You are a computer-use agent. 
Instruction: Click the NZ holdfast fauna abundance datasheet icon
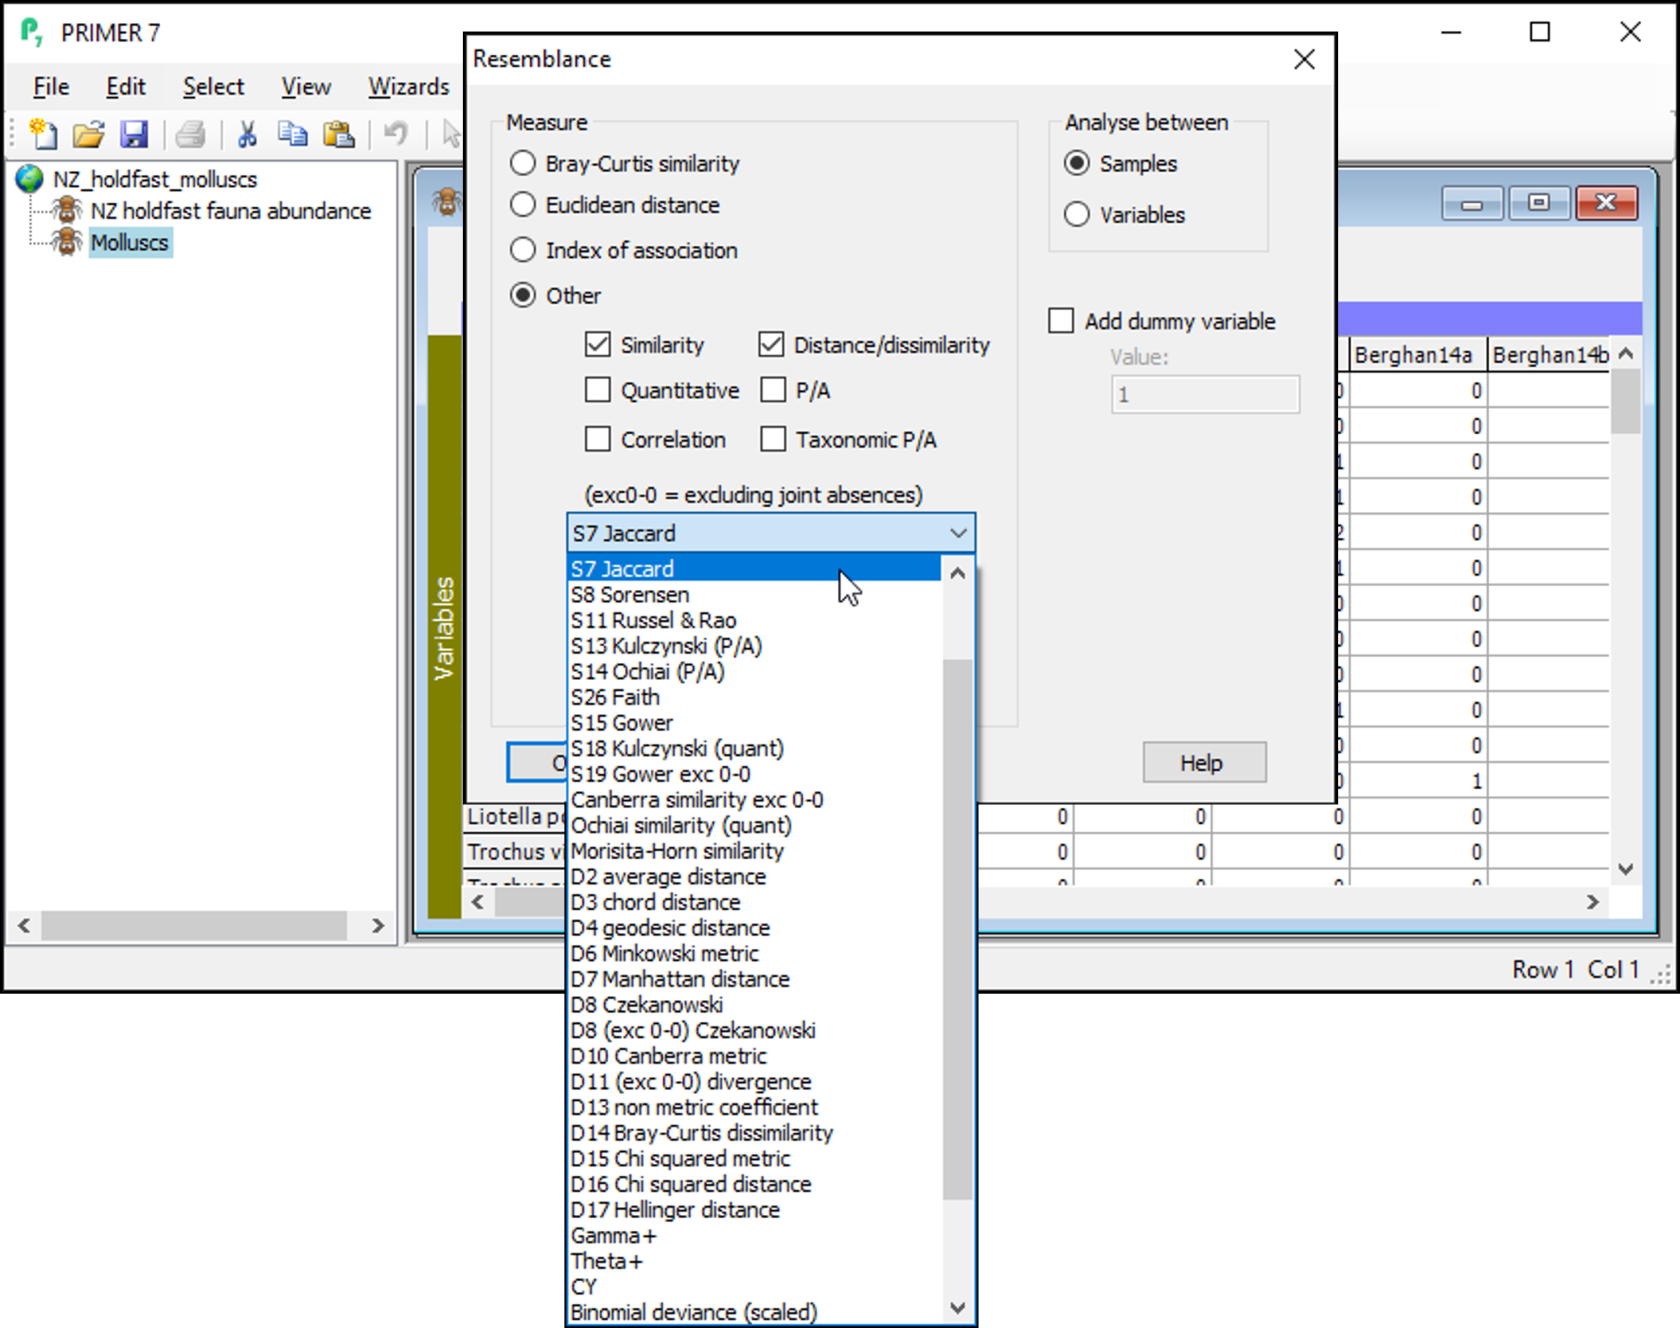tap(67, 210)
